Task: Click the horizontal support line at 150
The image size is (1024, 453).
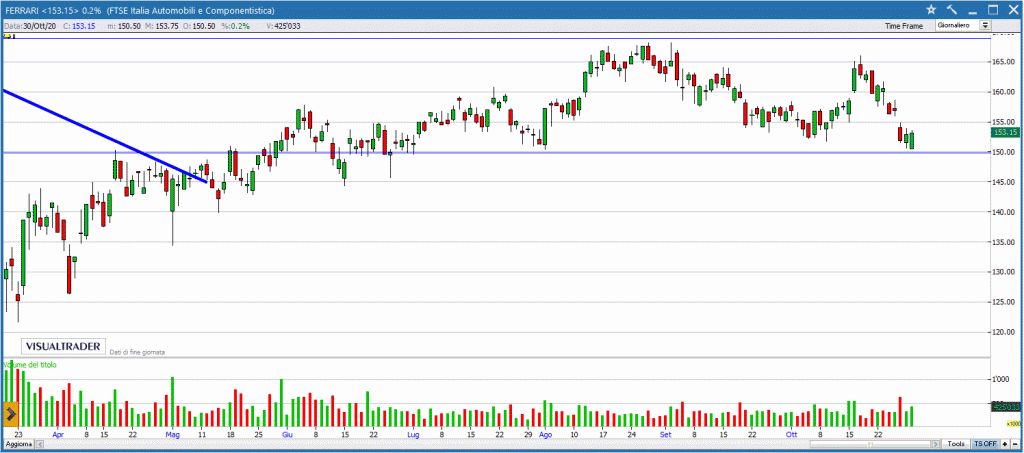Action: (x=496, y=152)
